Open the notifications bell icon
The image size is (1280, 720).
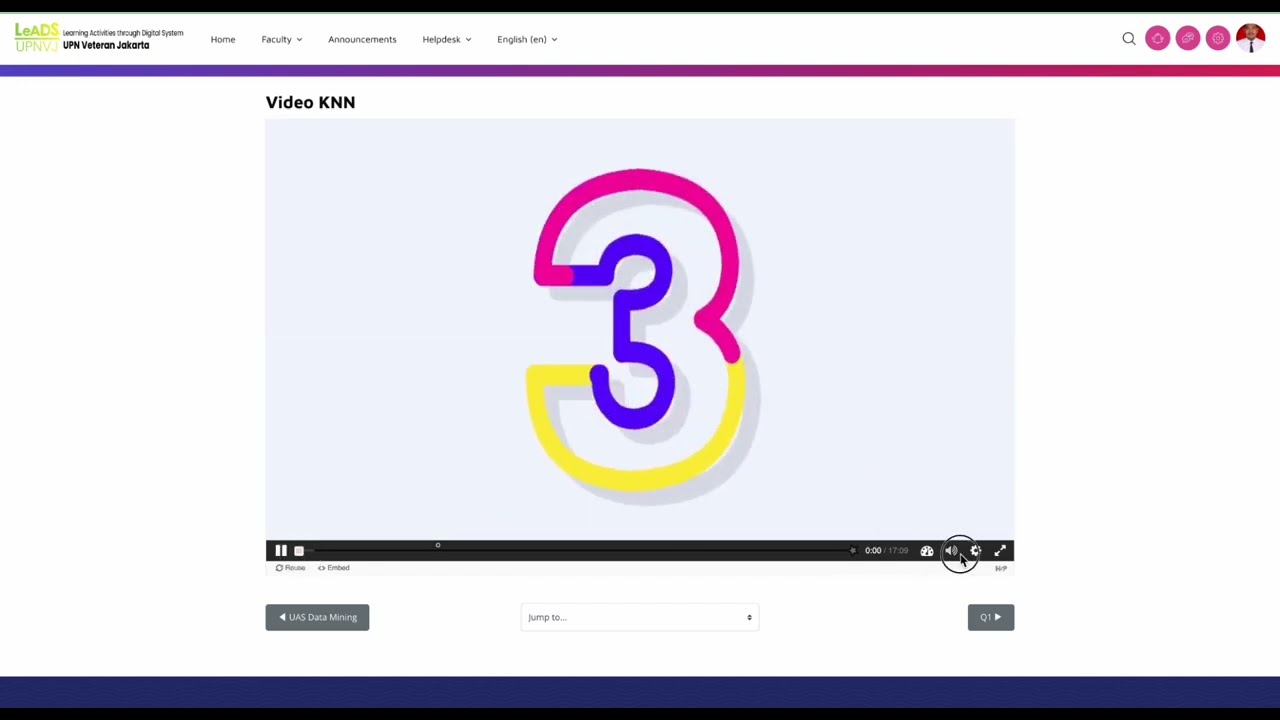tap(1157, 39)
